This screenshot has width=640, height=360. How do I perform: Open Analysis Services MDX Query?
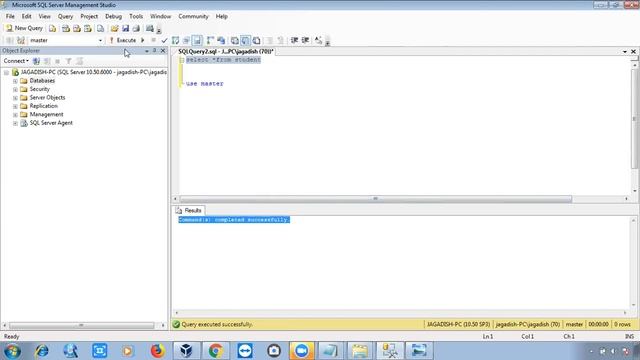(x=66, y=28)
